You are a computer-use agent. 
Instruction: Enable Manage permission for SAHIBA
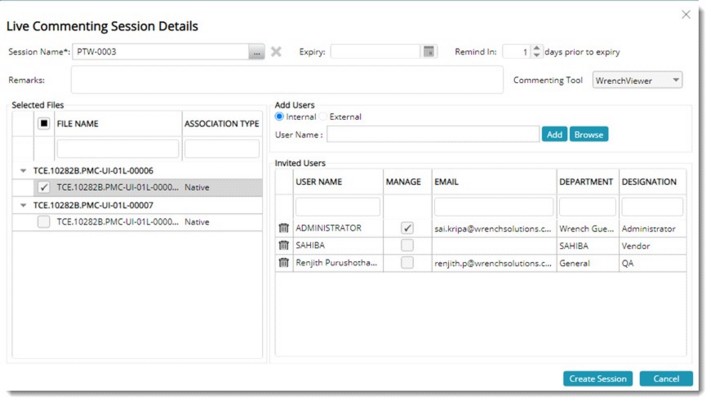tap(406, 246)
